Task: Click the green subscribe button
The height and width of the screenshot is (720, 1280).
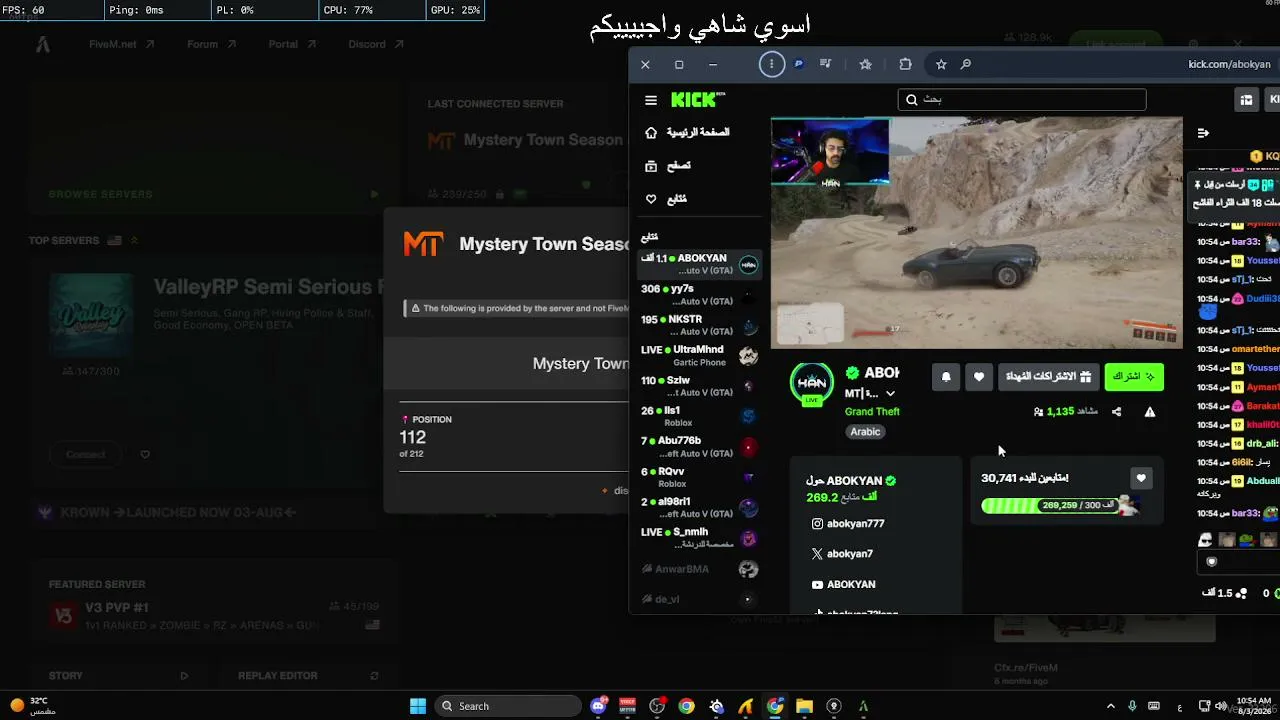Action: (x=1134, y=377)
